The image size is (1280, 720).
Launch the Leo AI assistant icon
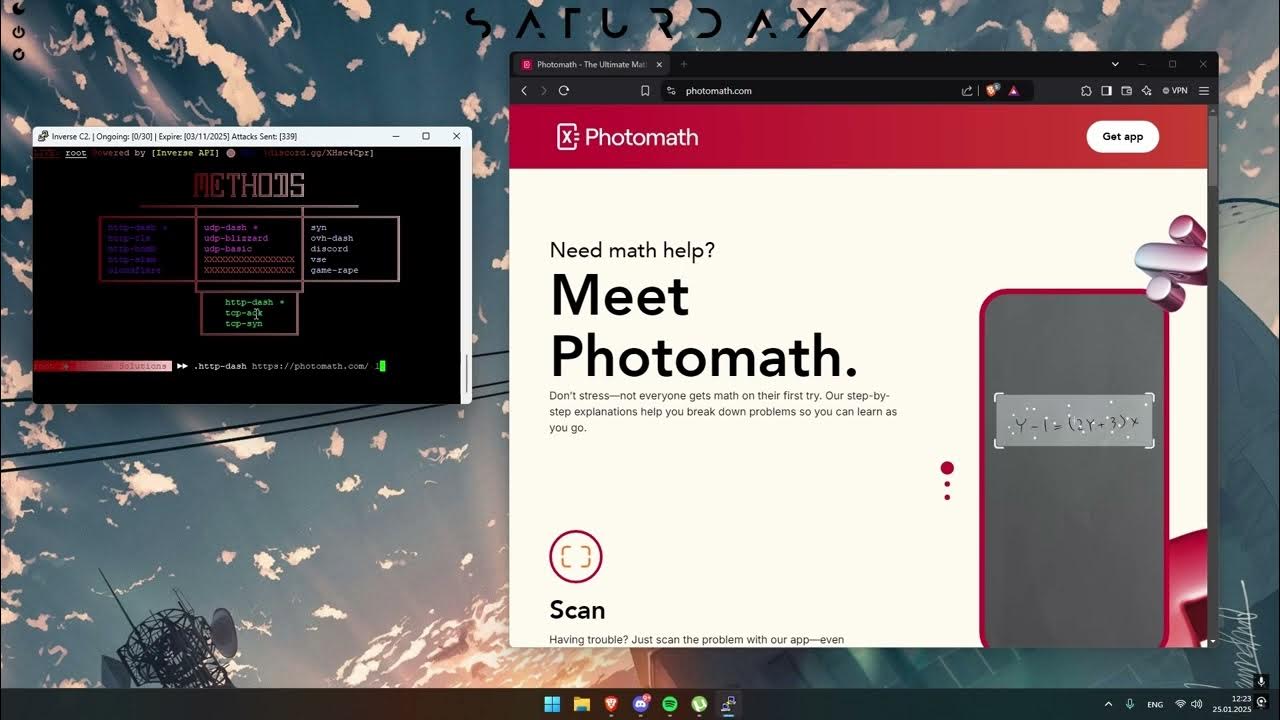pyautogui.click(x=1147, y=91)
